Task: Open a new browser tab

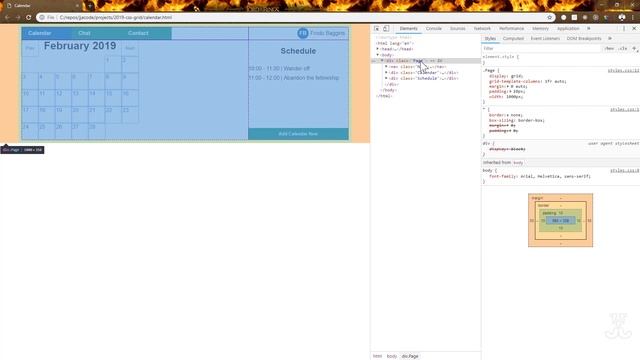Action: (90, 6)
